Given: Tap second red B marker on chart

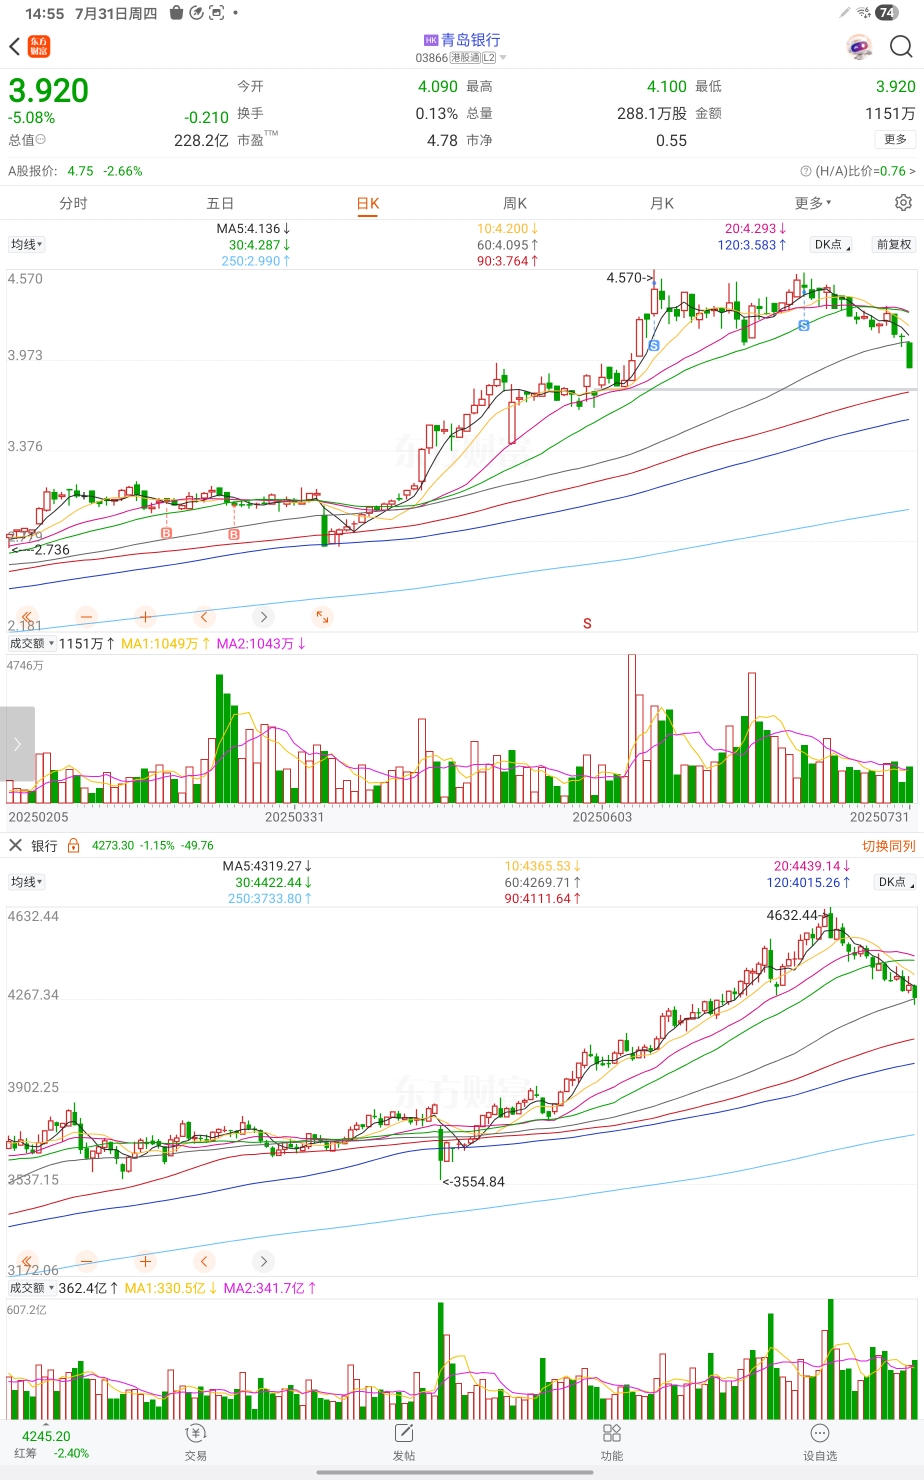Looking at the screenshot, I should pyautogui.click(x=233, y=535).
